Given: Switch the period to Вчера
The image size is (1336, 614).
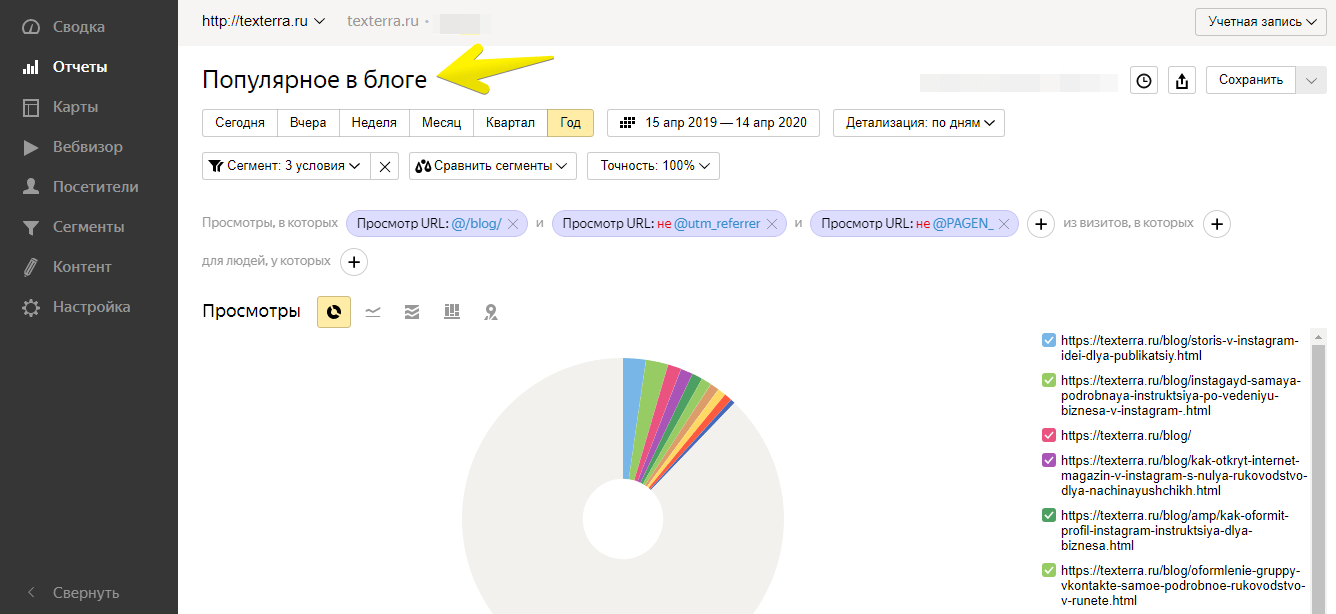Looking at the screenshot, I should point(308,123).
